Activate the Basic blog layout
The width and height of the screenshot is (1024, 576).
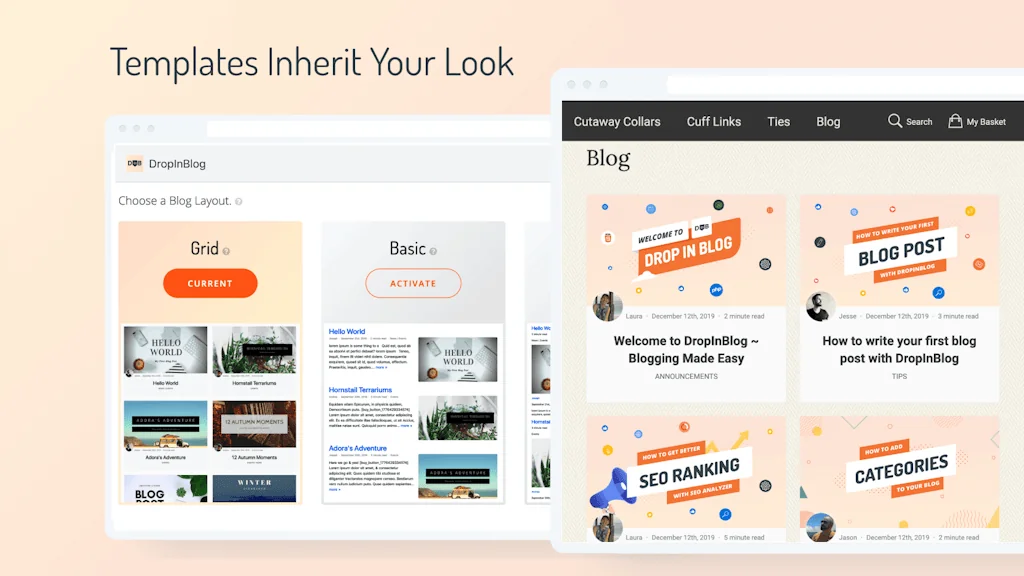[x=413, y=283]
